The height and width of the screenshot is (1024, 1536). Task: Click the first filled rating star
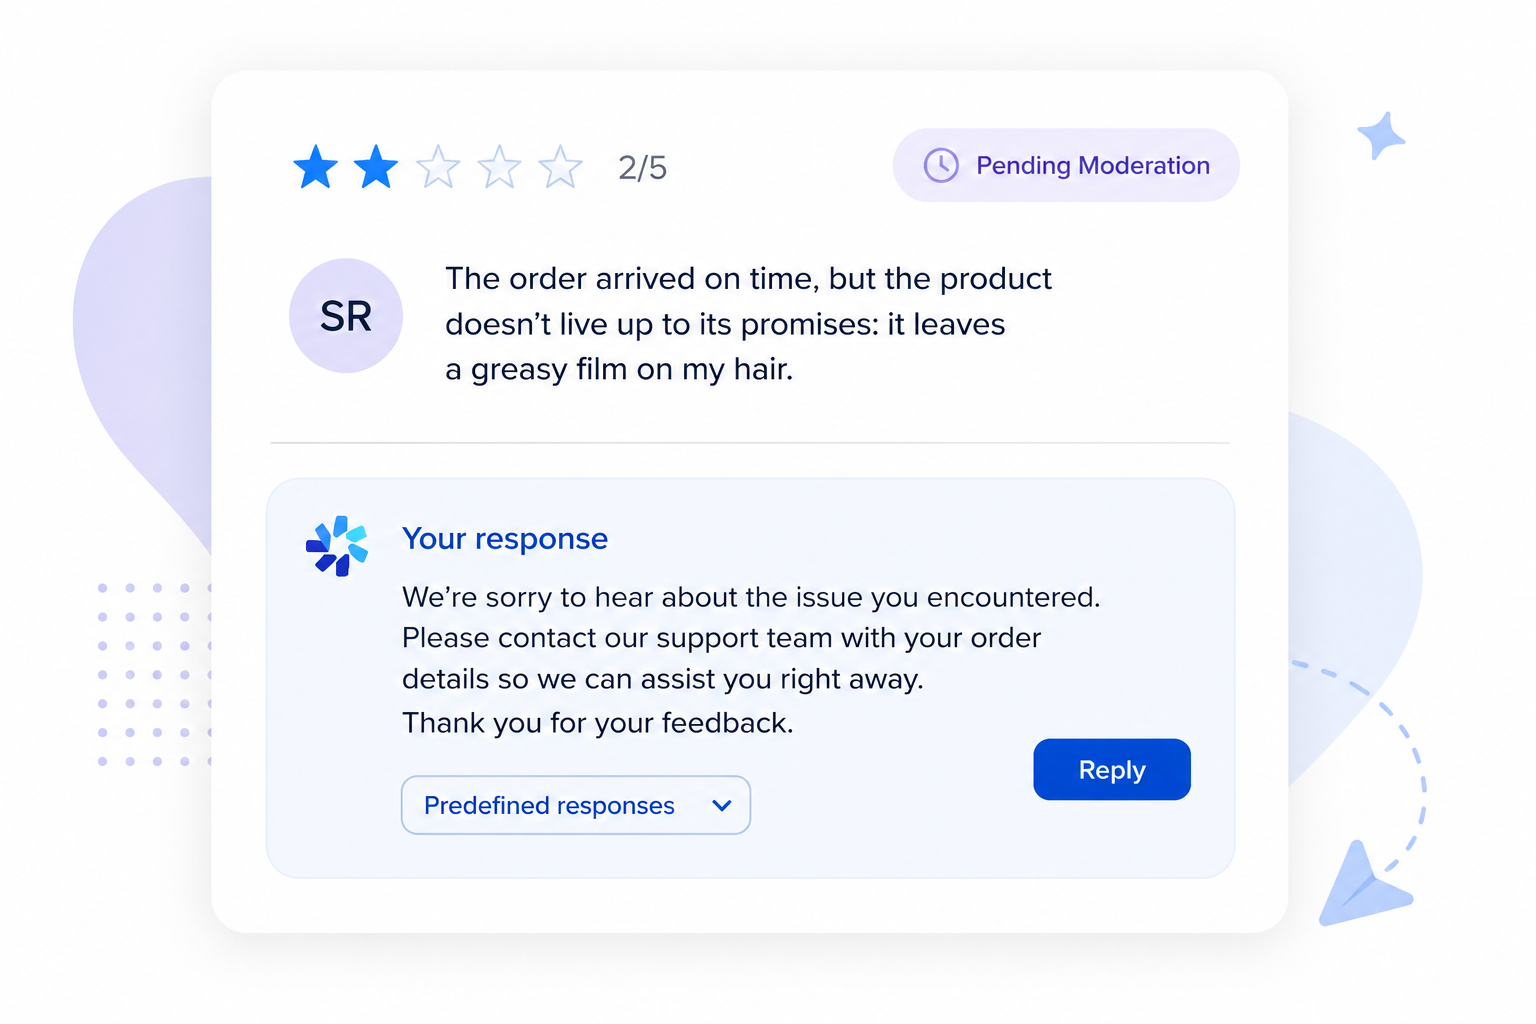316,167
